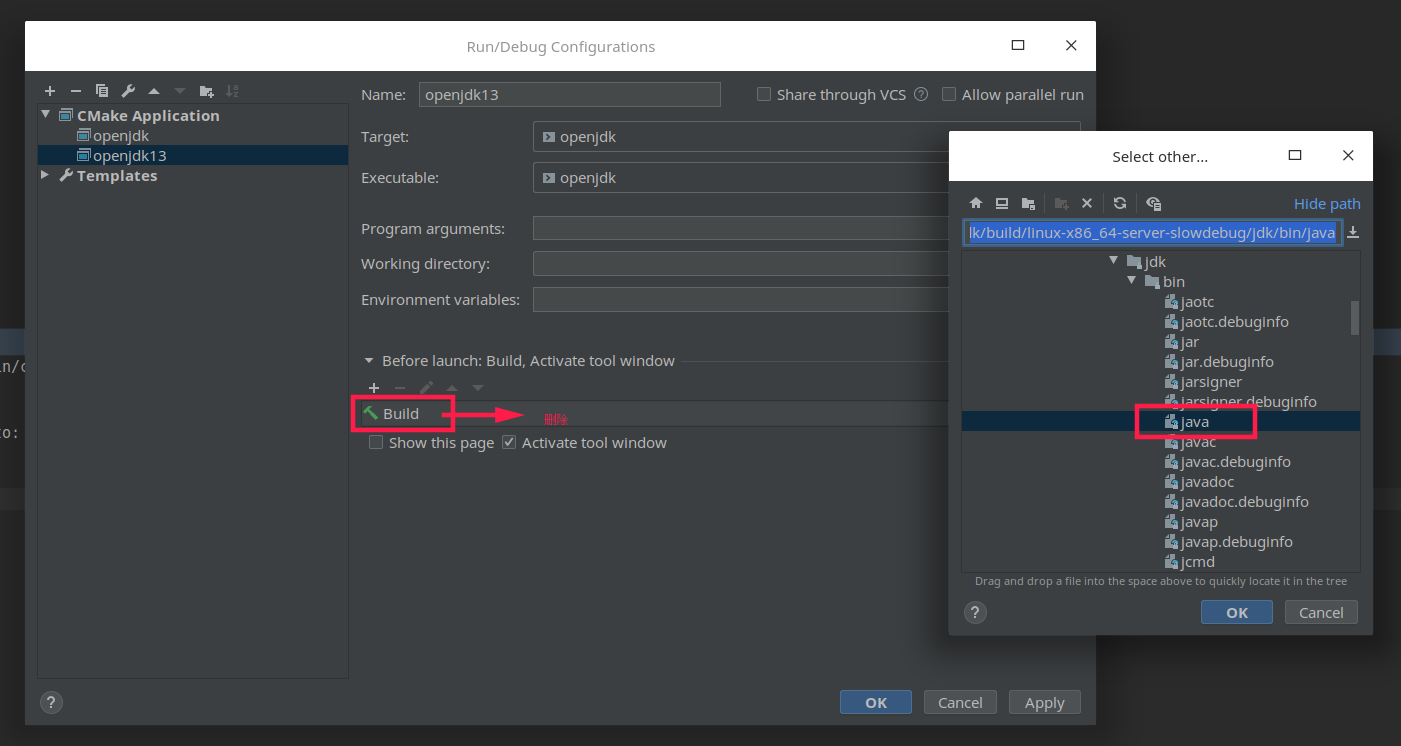Uncheck Activate tool window
Viewport: 1401px width, 746px height.
(509, 442)
